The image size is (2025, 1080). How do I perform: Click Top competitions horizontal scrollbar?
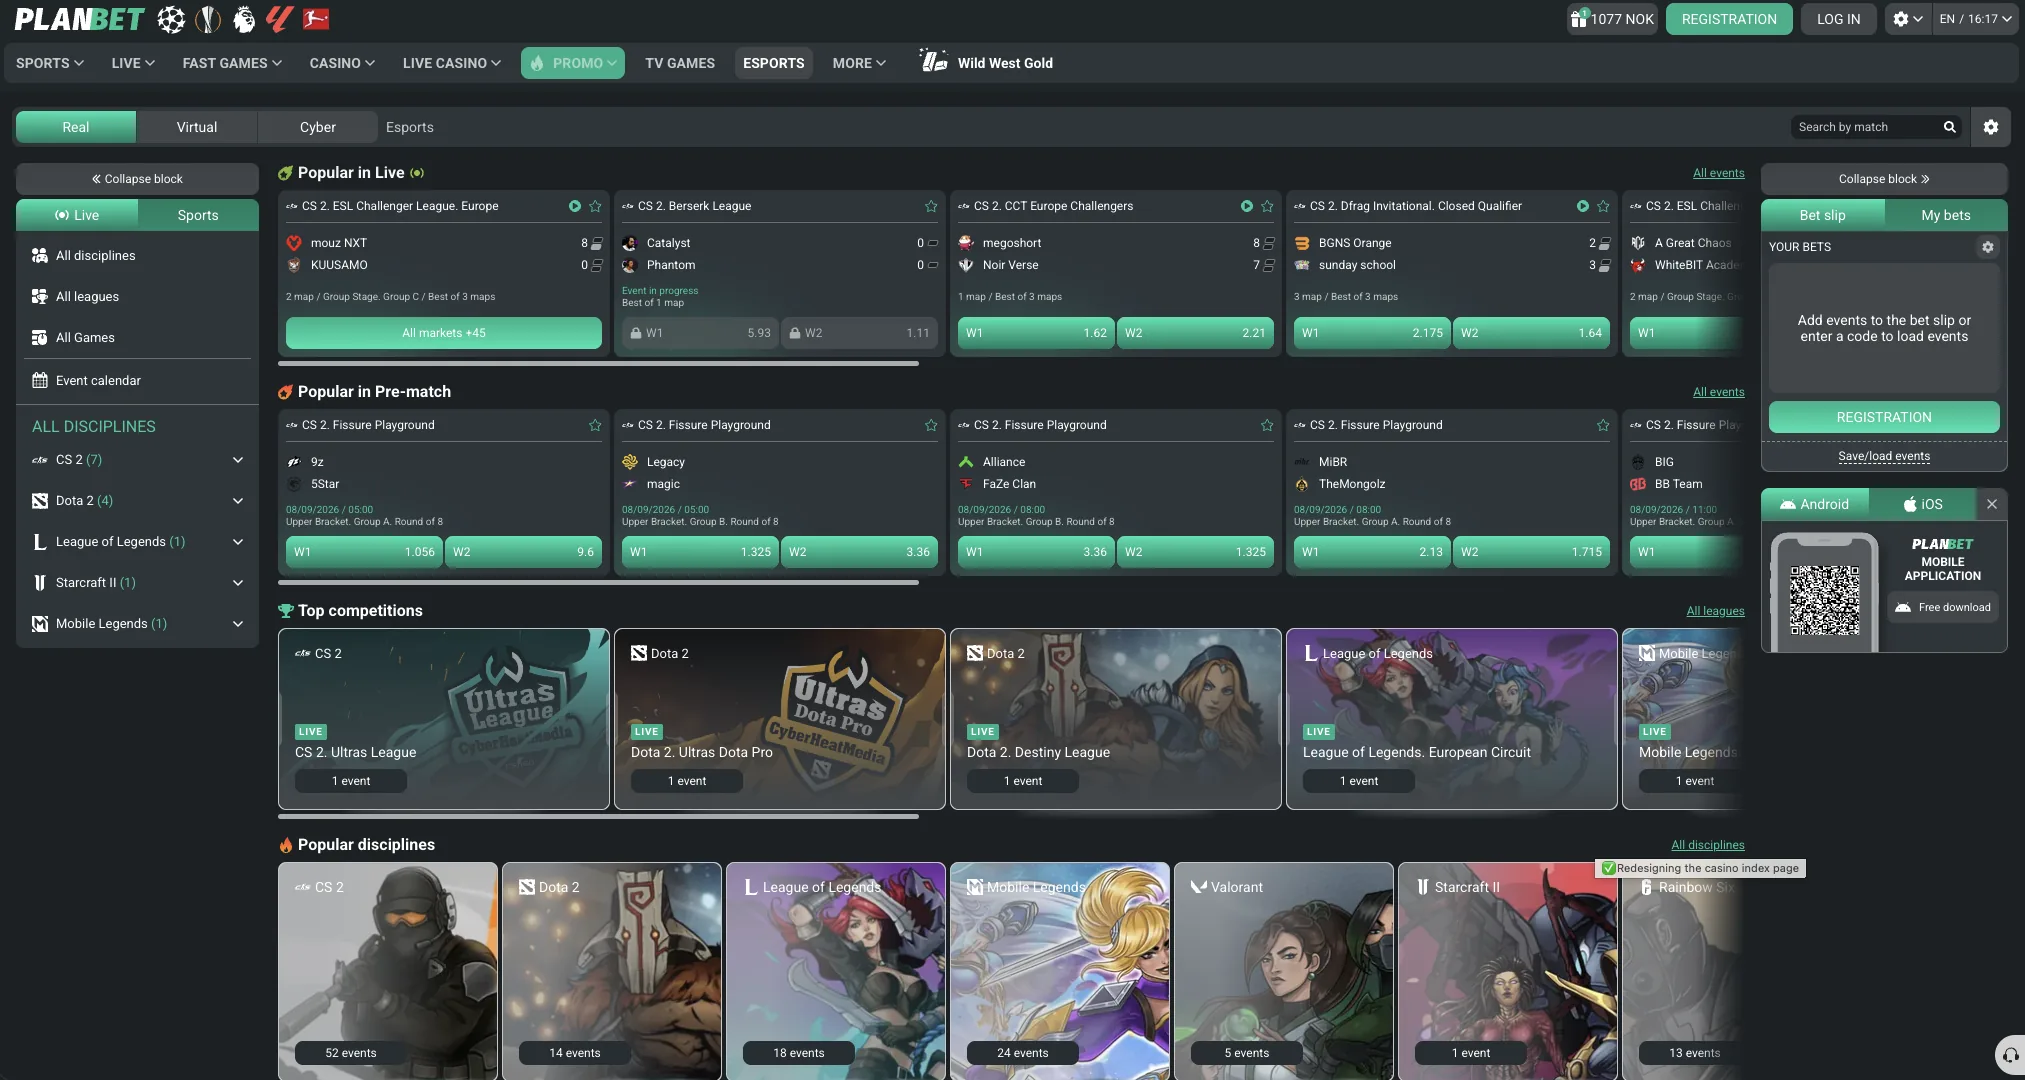[598, 817]
